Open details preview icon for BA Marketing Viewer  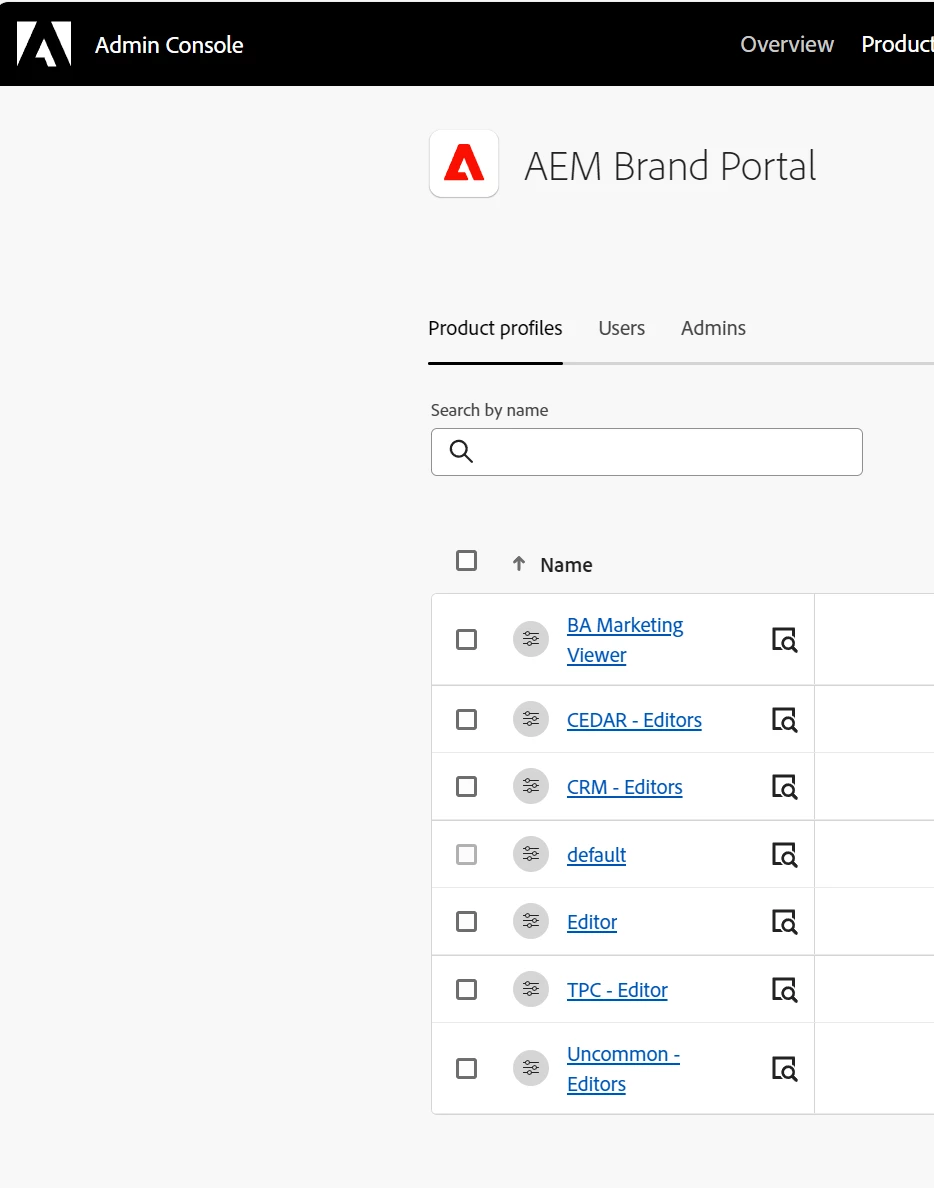point(784,640)
